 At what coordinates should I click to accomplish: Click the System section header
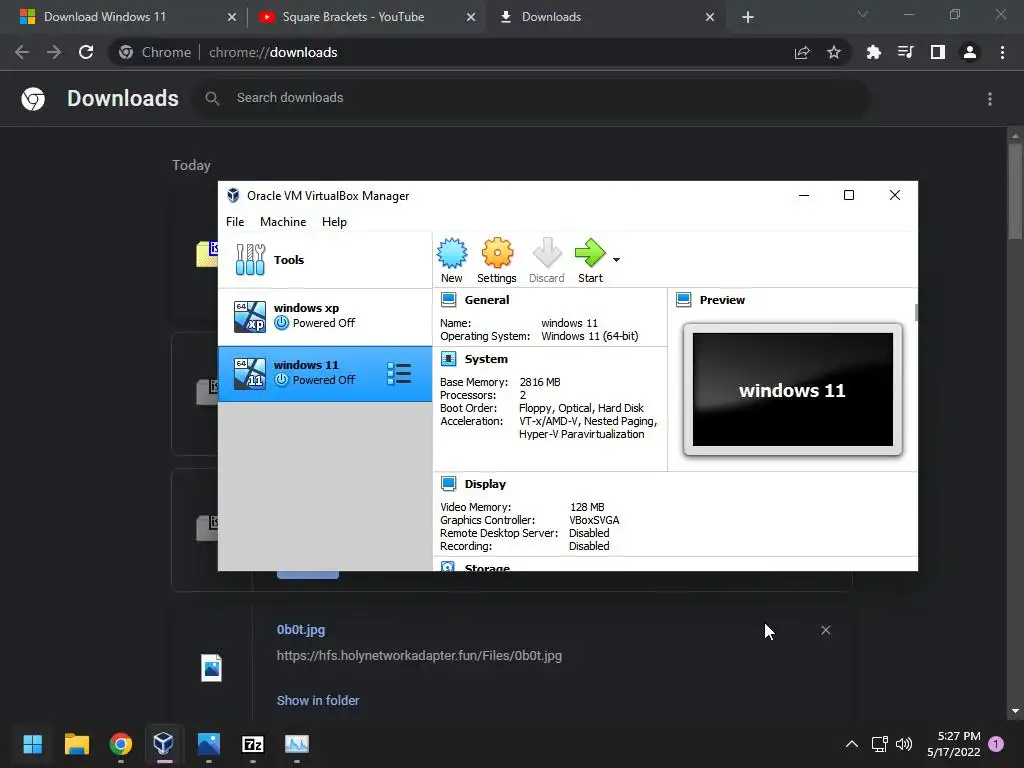click(486, 359)
